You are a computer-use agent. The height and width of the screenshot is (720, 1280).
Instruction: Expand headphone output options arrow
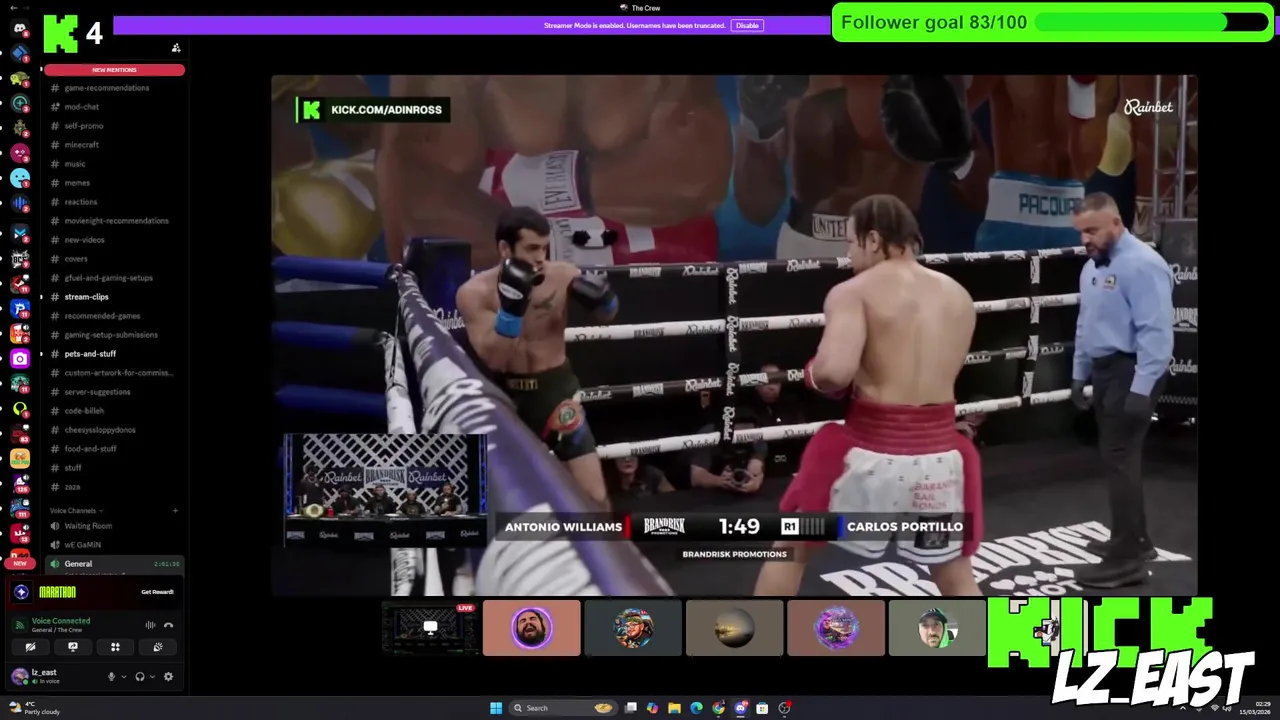pyautogui.click(x=152, y=677)
